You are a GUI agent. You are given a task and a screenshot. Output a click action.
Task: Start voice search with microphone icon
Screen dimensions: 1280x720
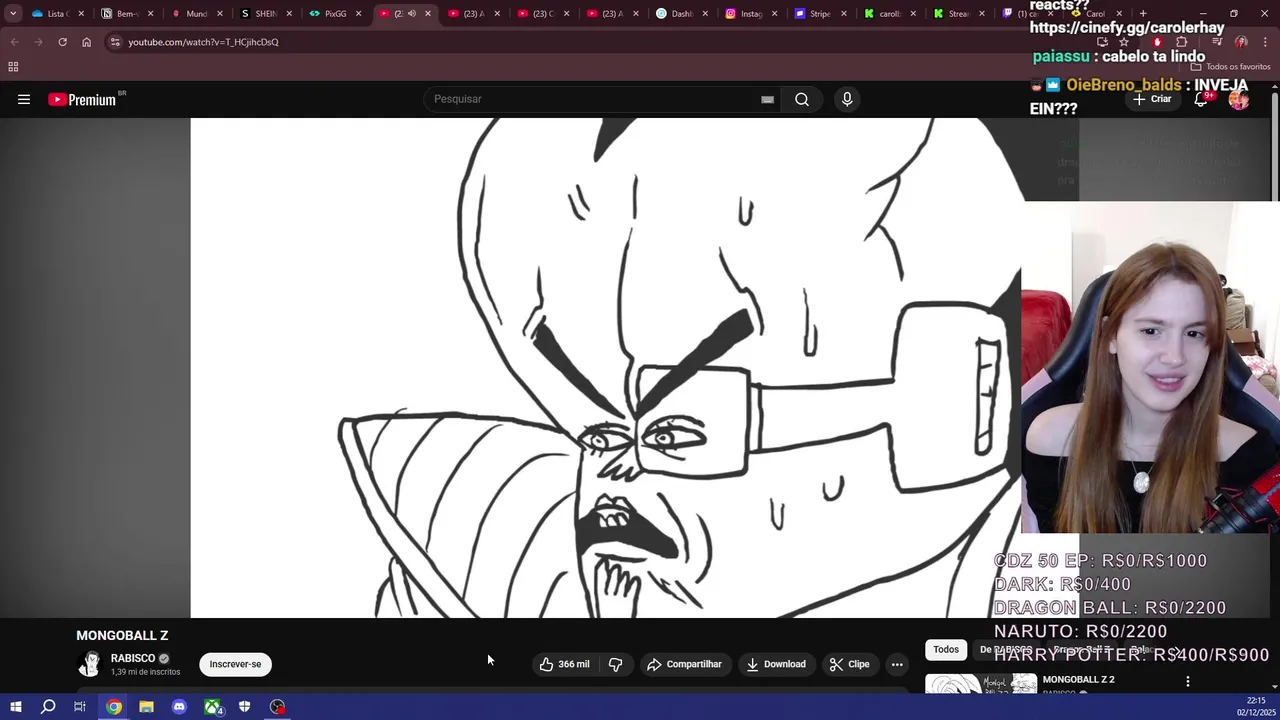click(x=847, y=99)
